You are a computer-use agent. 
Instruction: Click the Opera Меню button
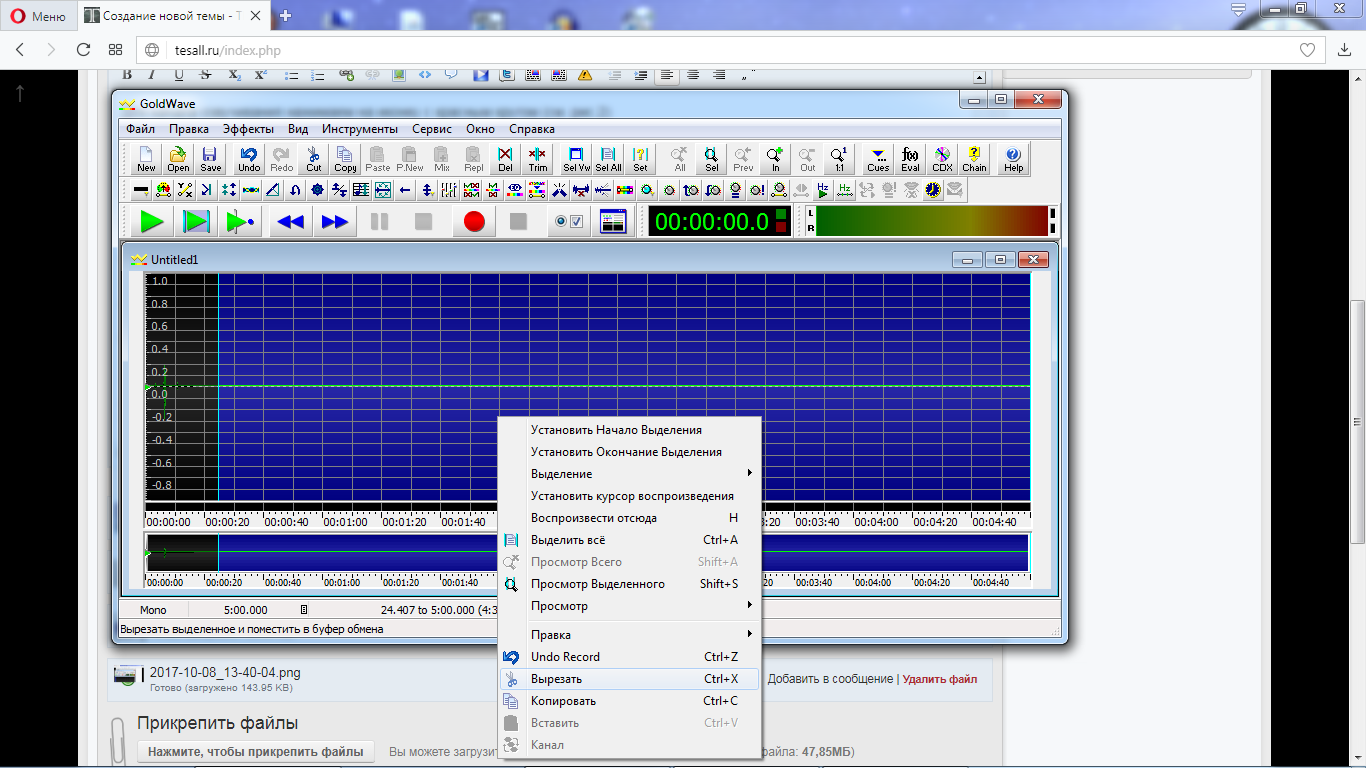click(x=37, y=17)
